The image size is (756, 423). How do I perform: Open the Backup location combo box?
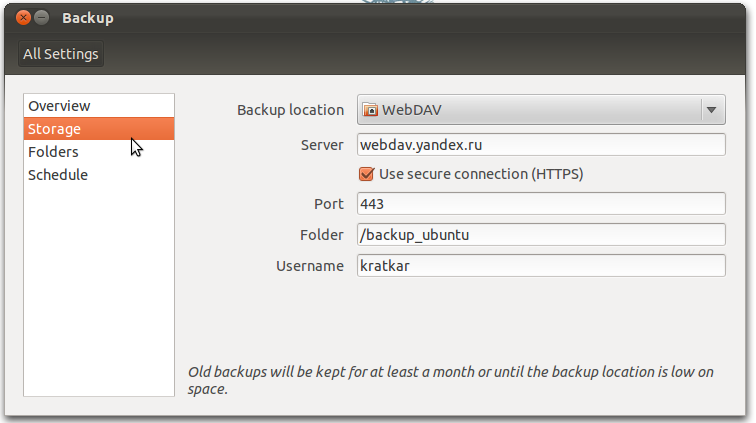[x=529, y=110]
